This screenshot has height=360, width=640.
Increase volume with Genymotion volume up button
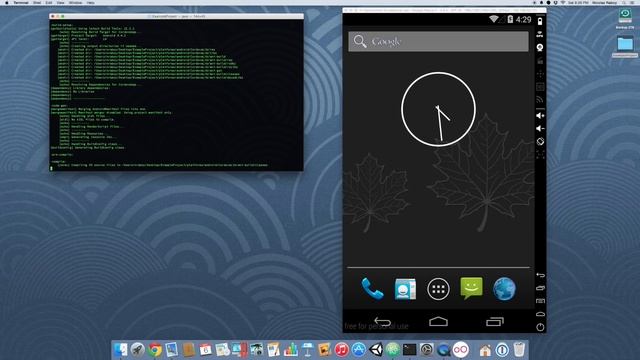[540, 116]
